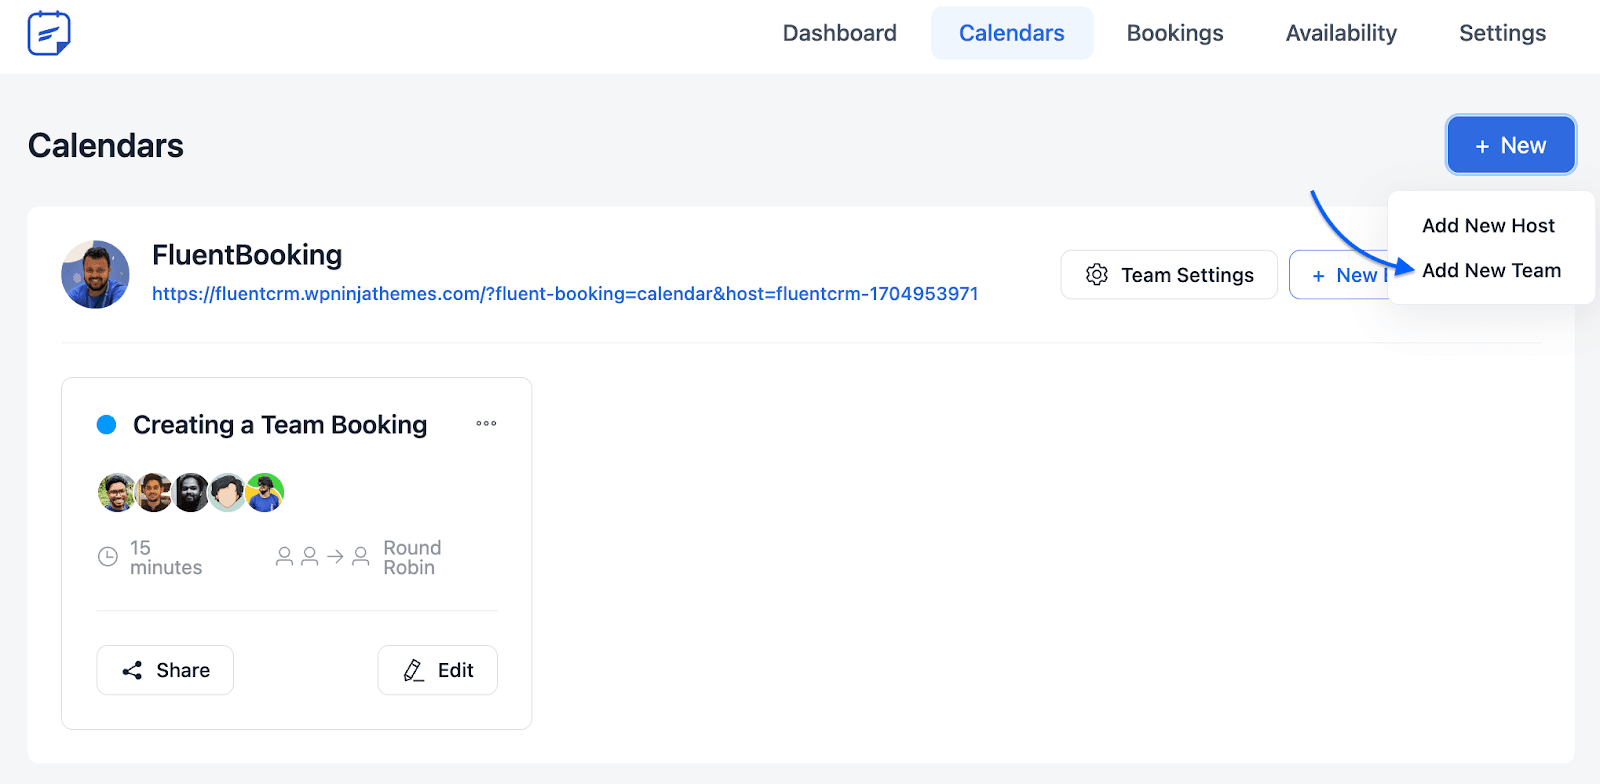Click the 15 minutes duration text
The image size is (1600, 784).
(166, 558)
